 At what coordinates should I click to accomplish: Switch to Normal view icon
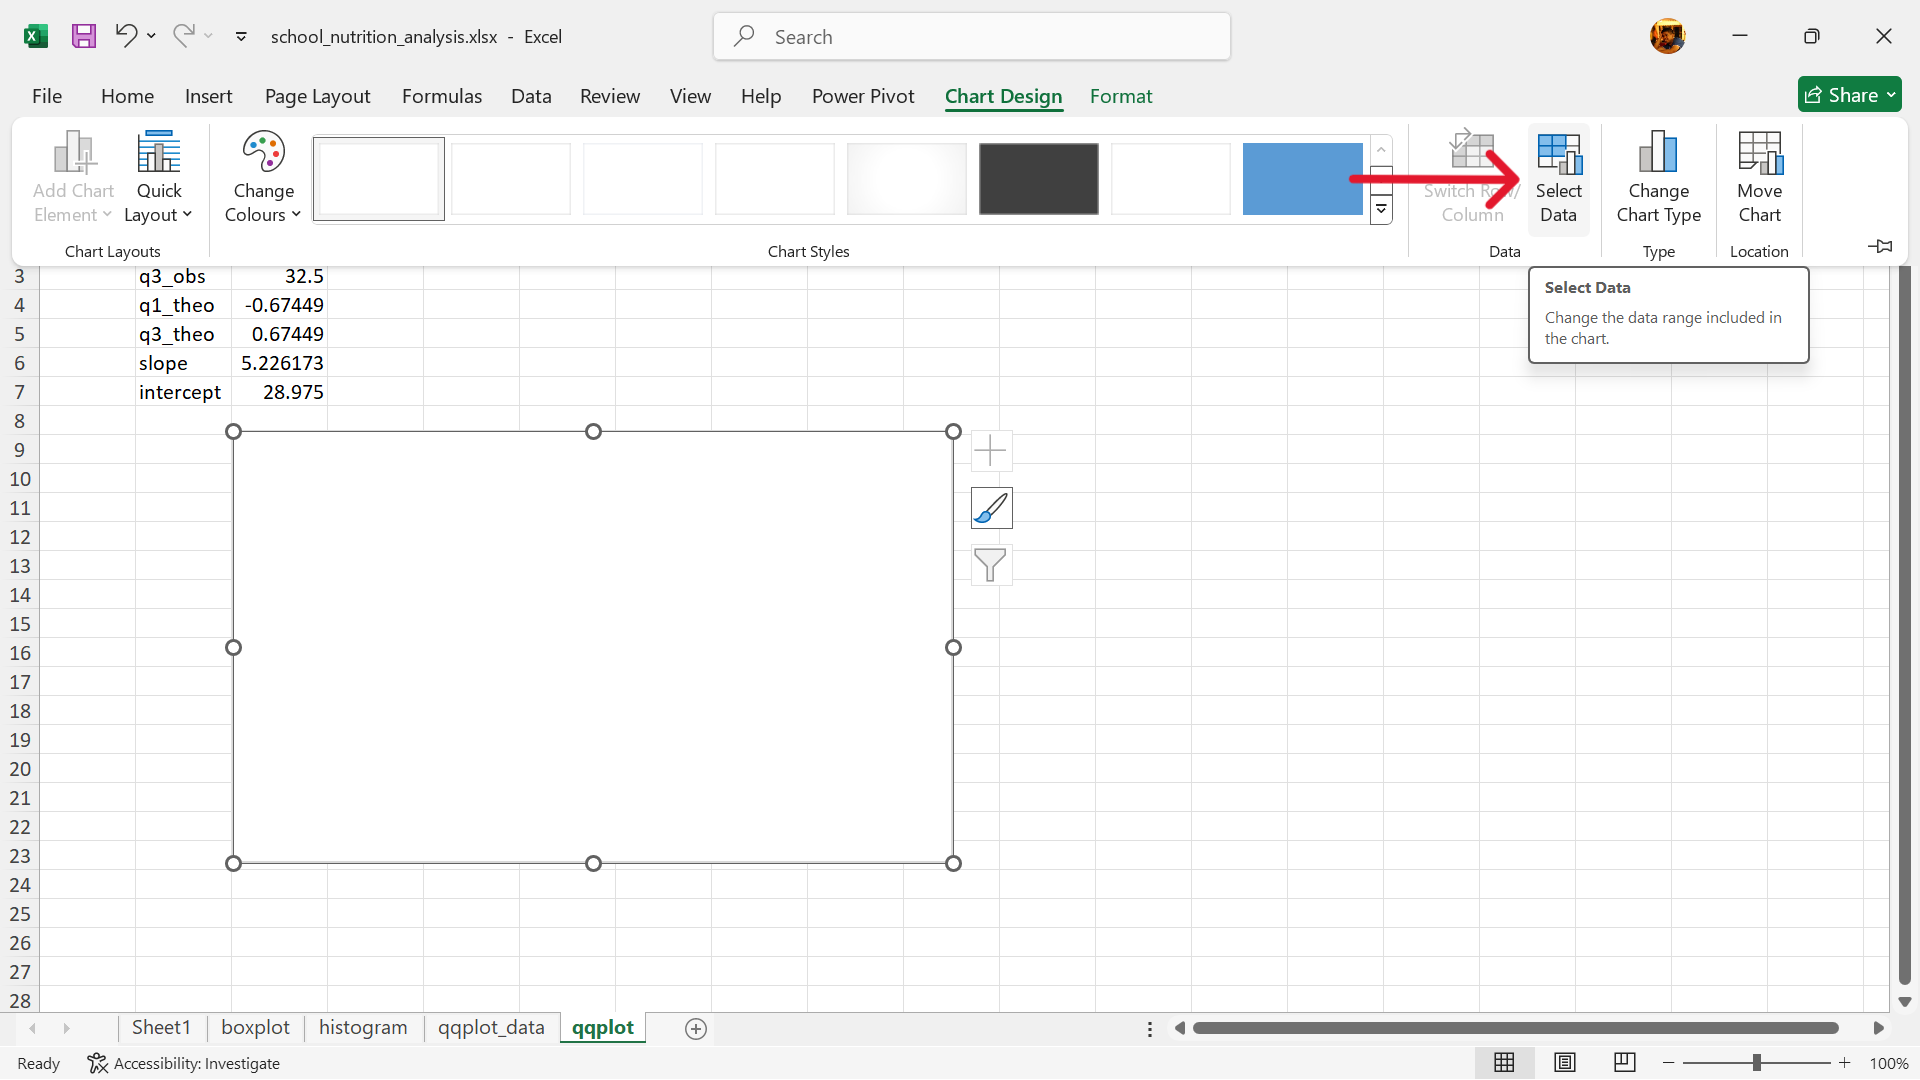tap(1504, 1063)
